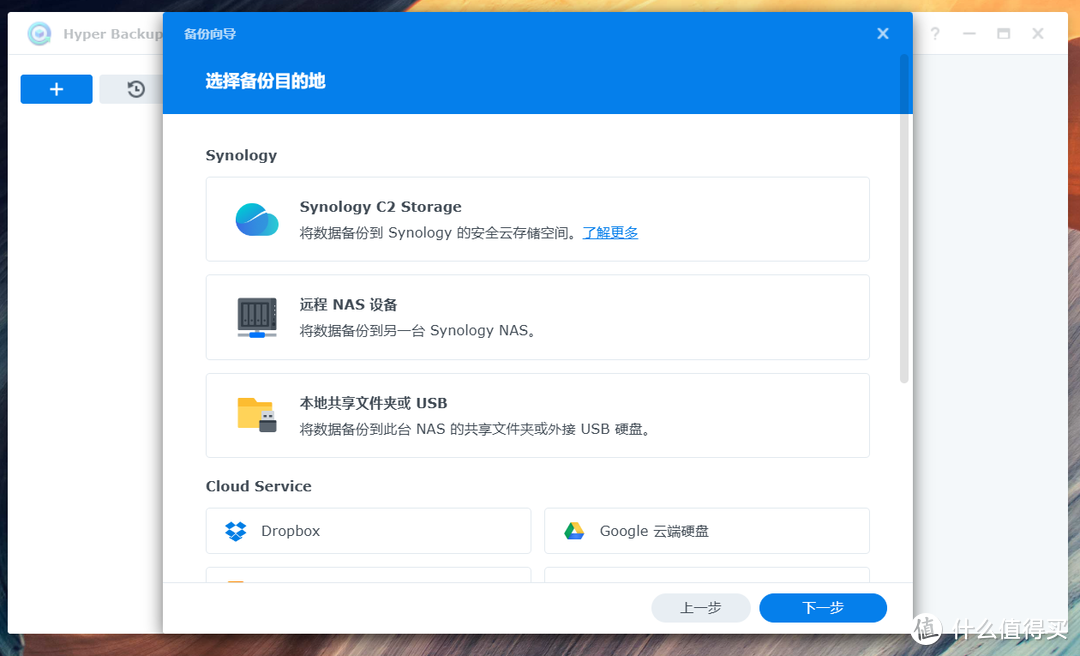
Task: Select the 远程 NAS 设备 destination card
Action: [x=537, y=316]
